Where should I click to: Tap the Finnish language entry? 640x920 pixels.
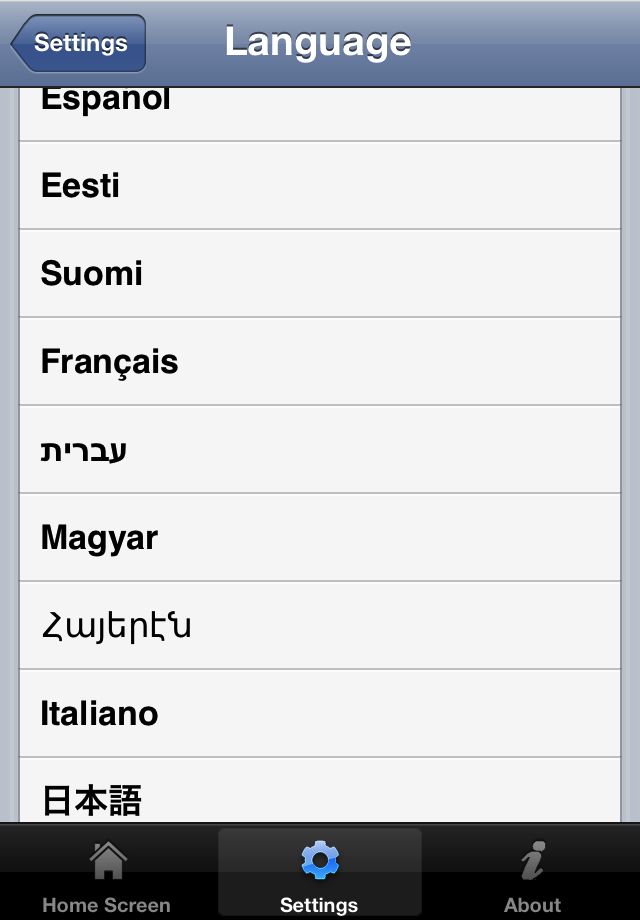point(320,273)
